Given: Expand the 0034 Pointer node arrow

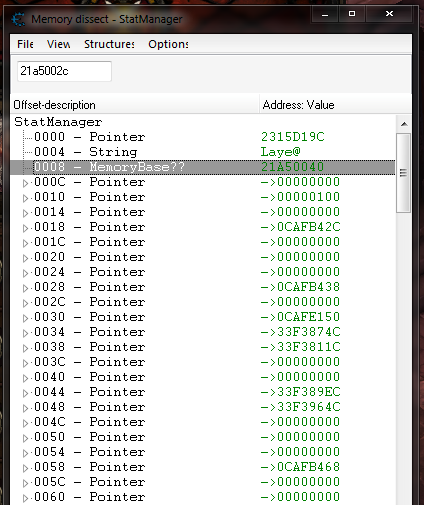Looking at the screenshot, I should click(25, 333).
